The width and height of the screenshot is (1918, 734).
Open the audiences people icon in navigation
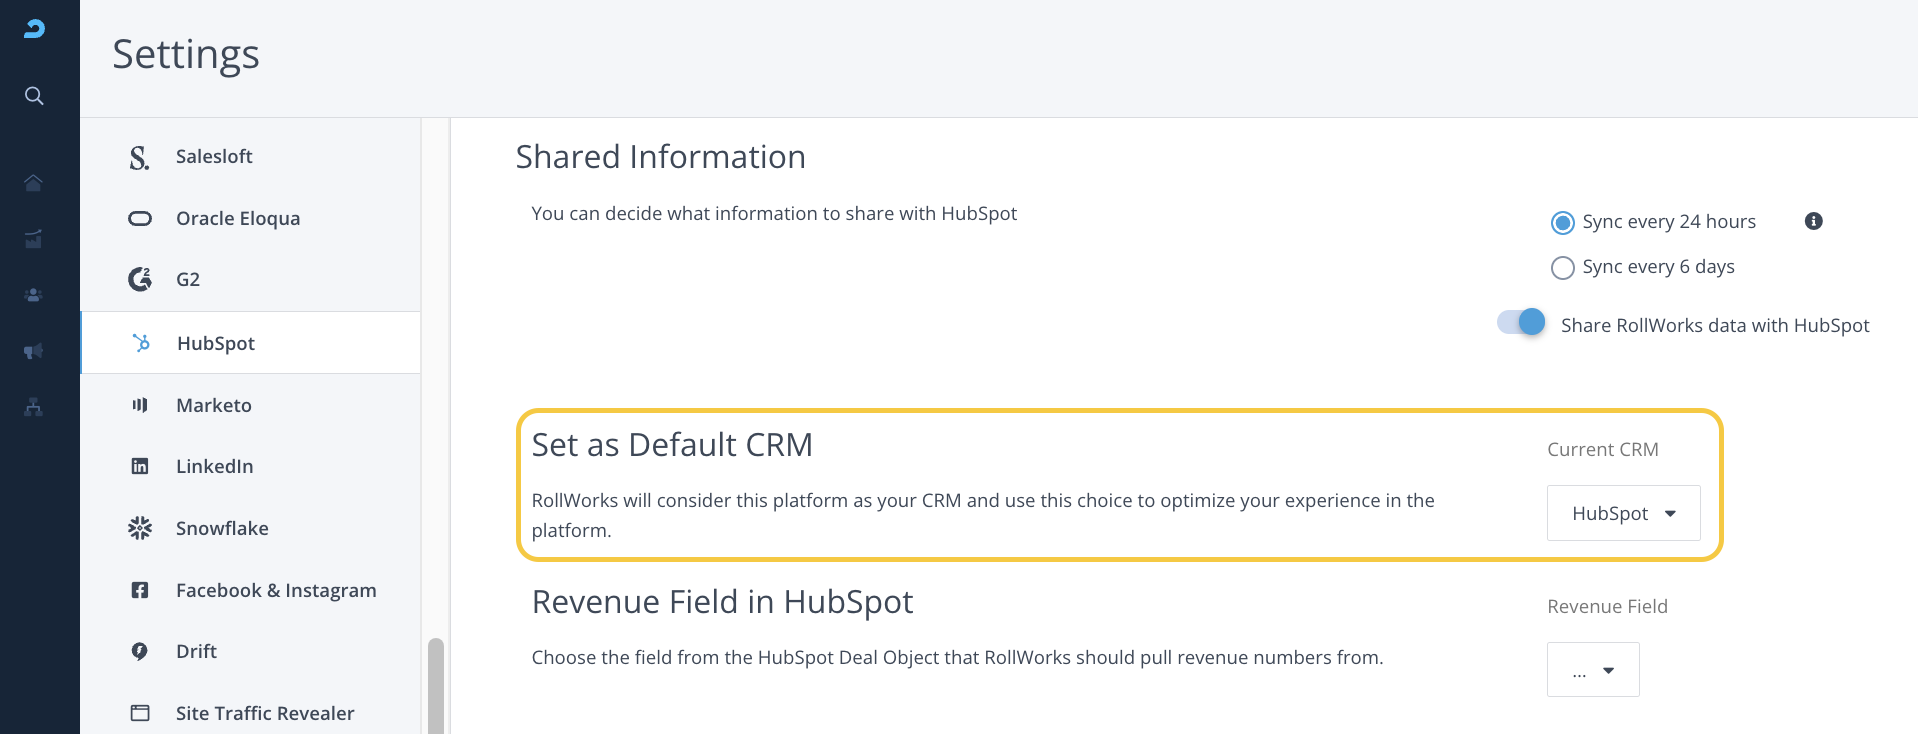point(33,295)
